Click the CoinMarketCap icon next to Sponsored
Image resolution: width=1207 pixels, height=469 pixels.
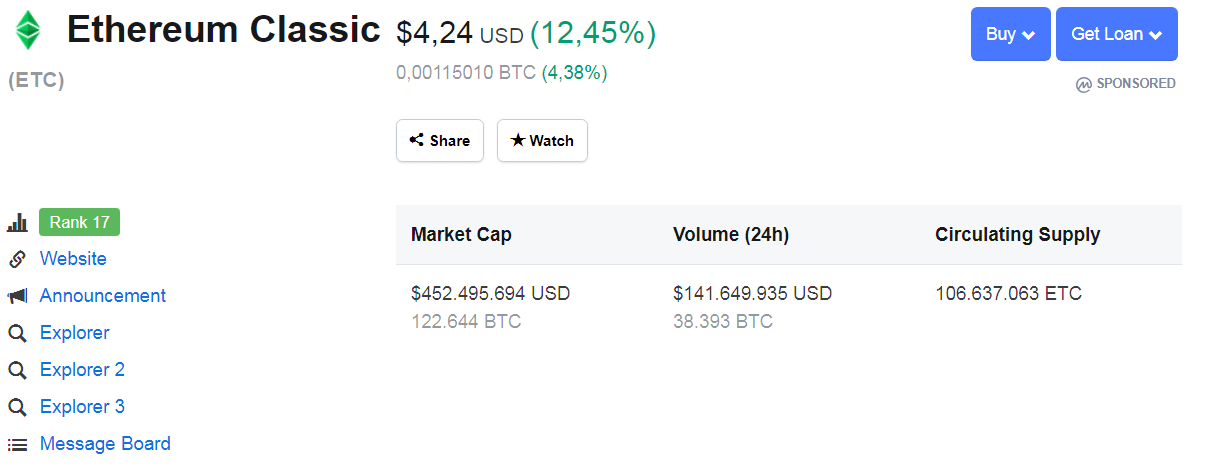coord(1084,84)
